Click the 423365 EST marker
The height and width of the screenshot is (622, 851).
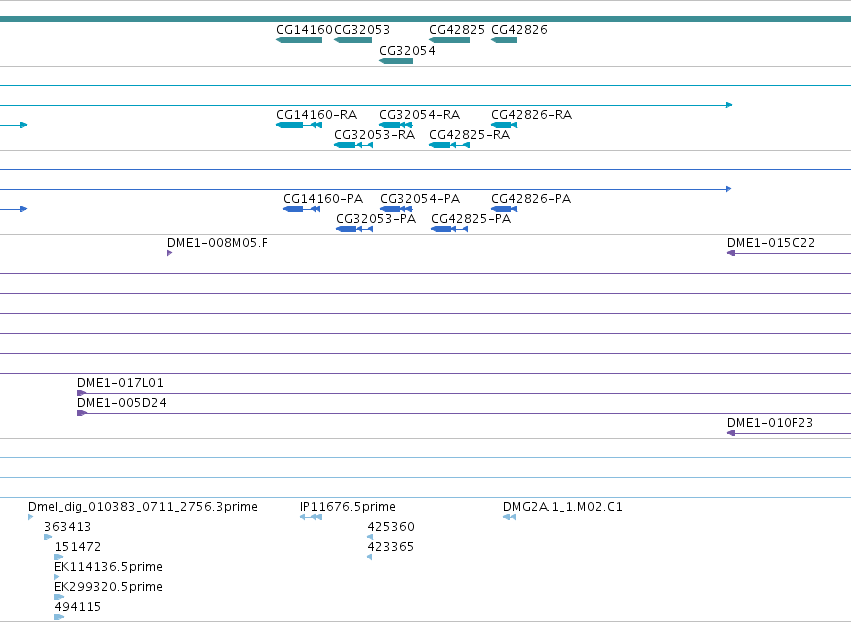coord(370,557)
